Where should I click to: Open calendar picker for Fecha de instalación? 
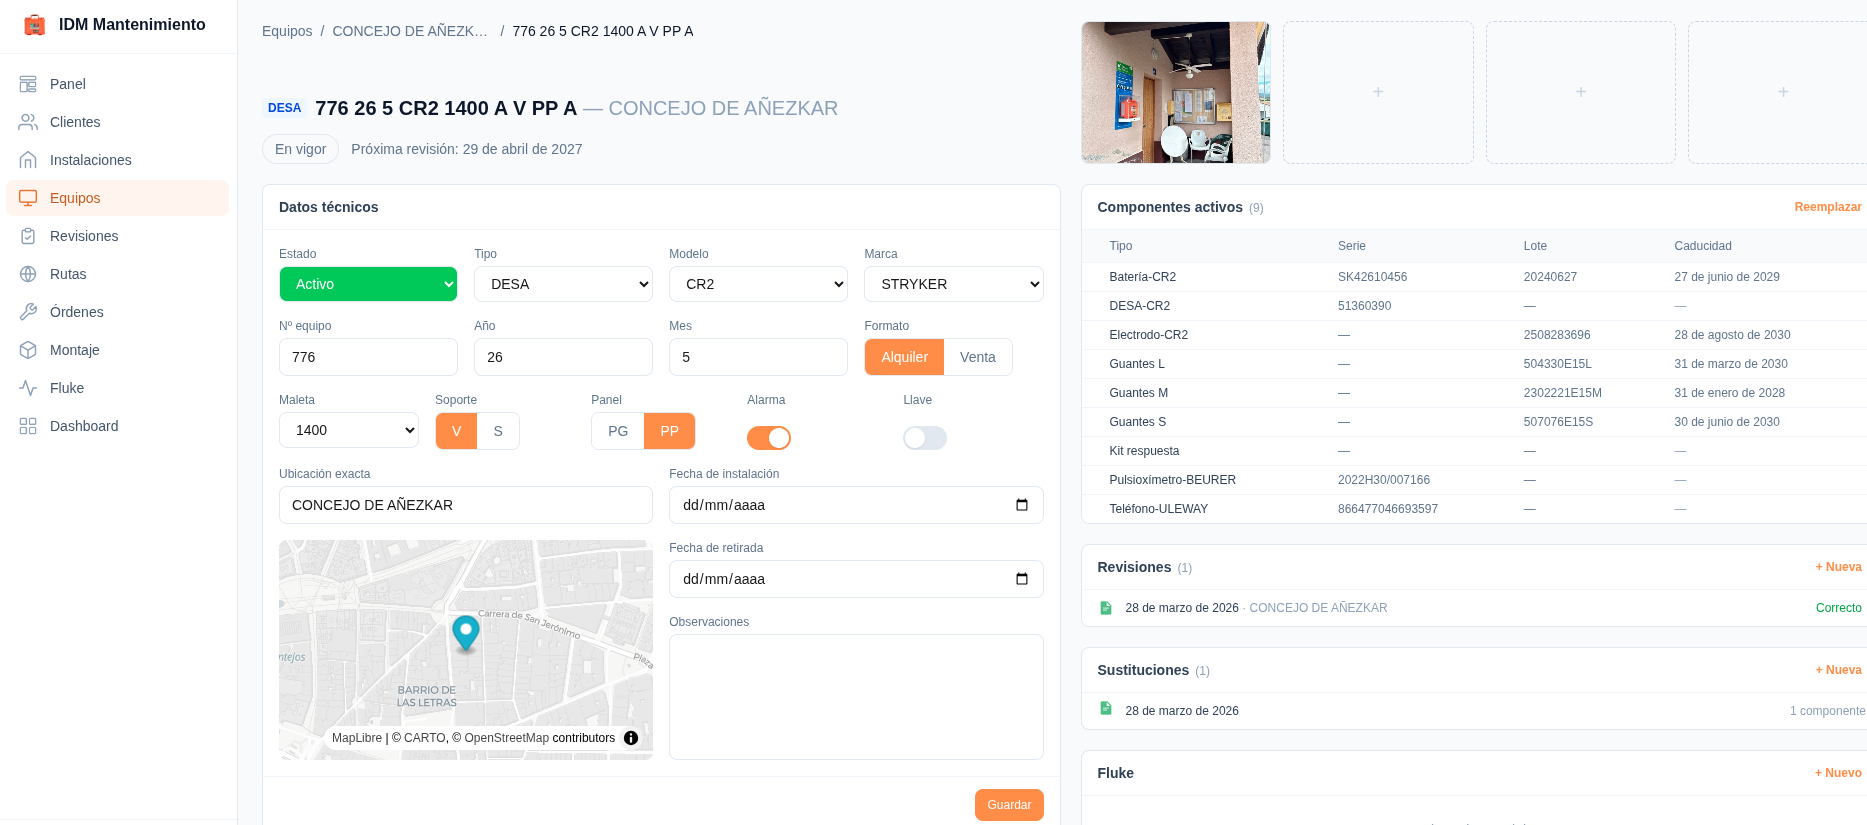coord(1022,505)
